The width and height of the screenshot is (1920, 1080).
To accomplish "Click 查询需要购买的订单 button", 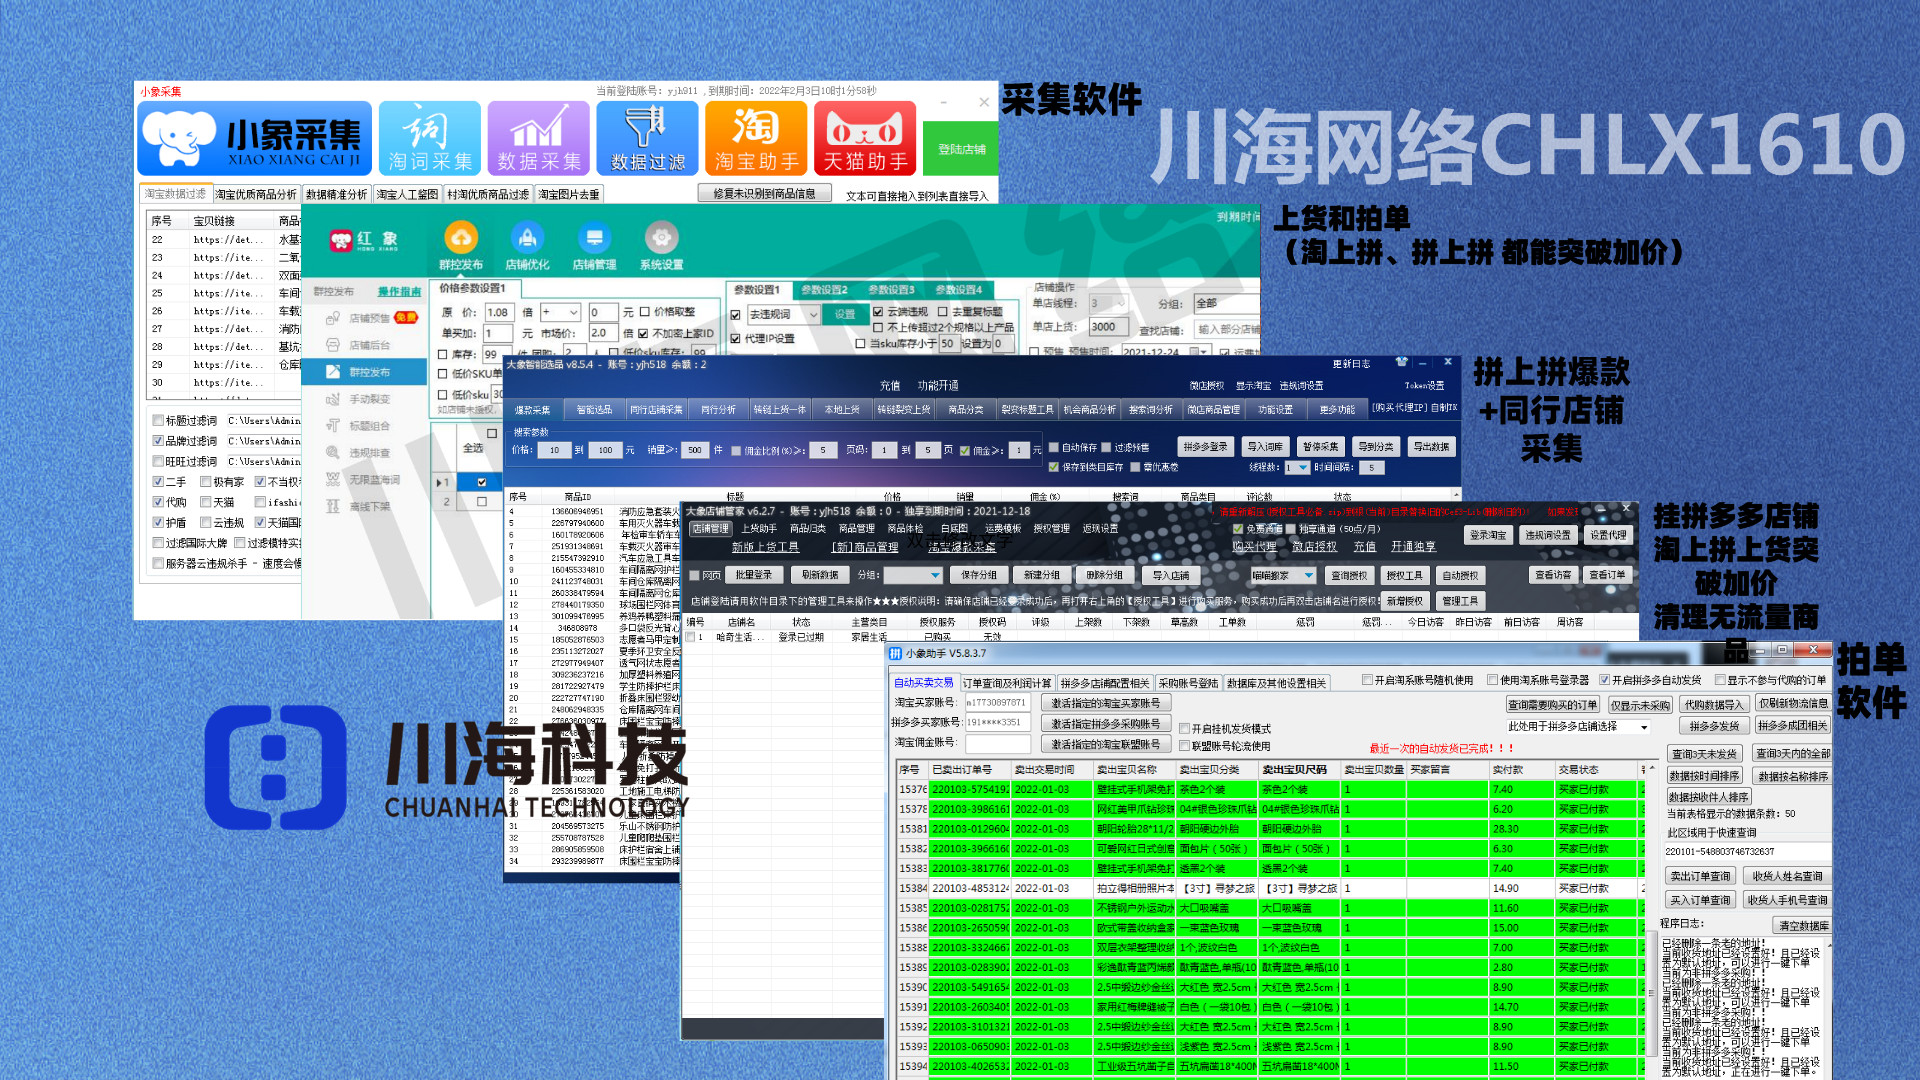I will tap(1552, 705).
